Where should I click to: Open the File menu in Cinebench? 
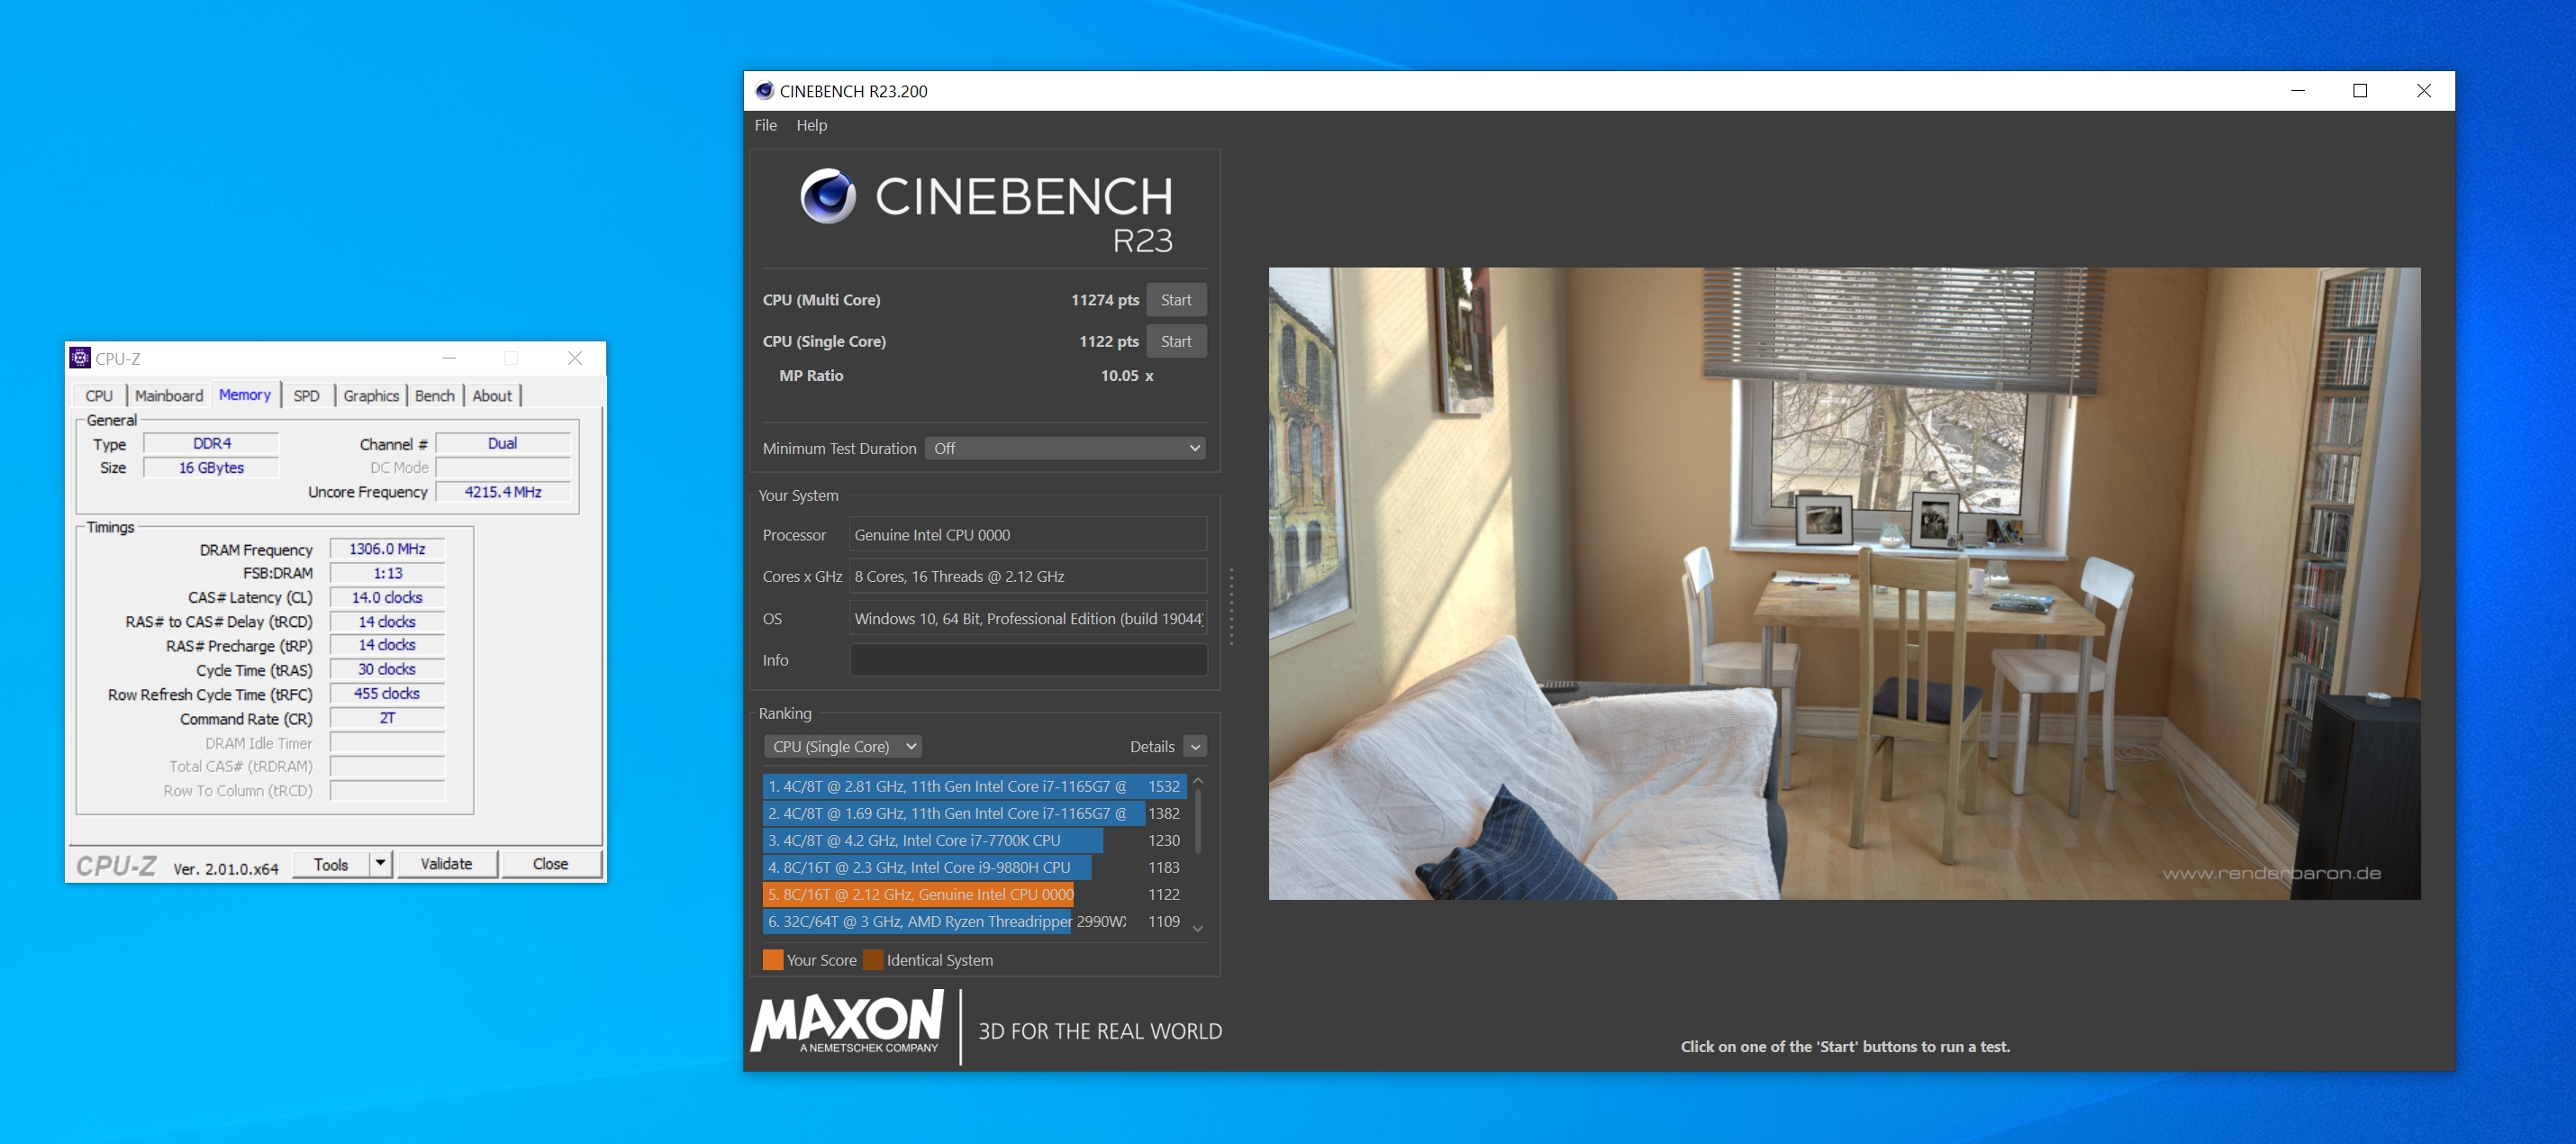pyautogui.click(x=765, y=125)
